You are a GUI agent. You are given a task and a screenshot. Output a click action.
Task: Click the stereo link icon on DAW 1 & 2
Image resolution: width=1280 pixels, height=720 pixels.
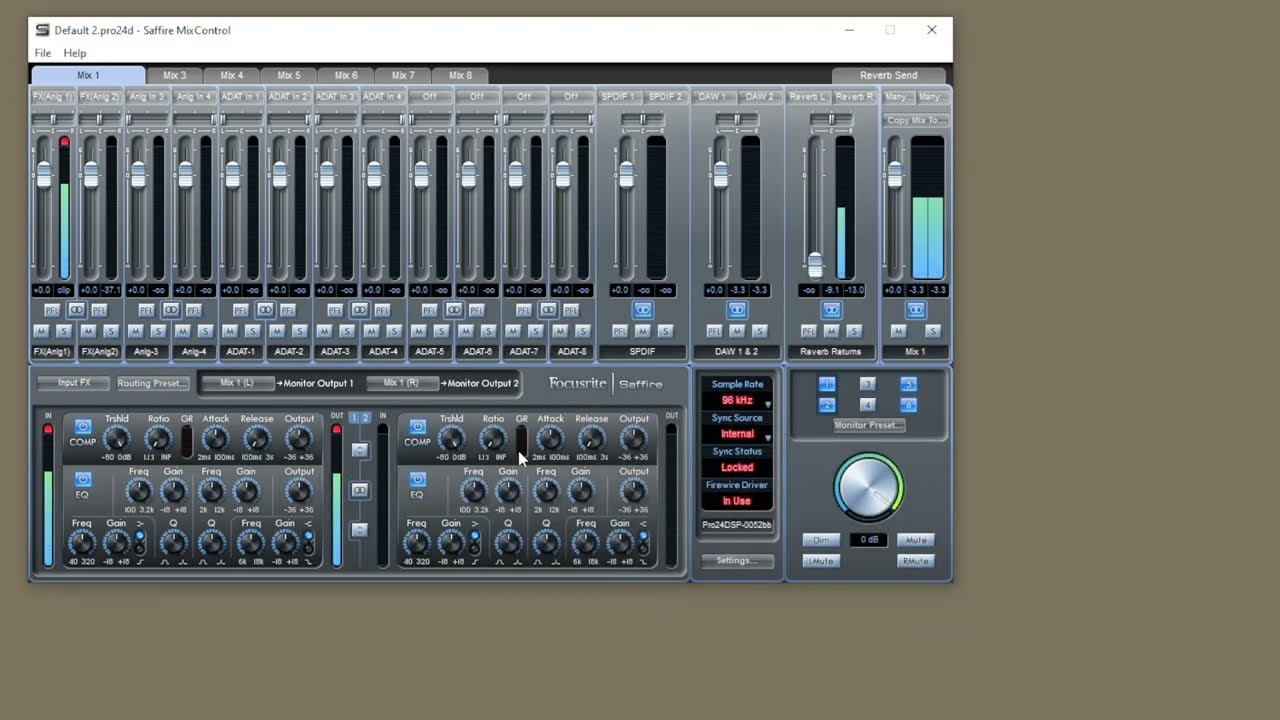[737, 310]
